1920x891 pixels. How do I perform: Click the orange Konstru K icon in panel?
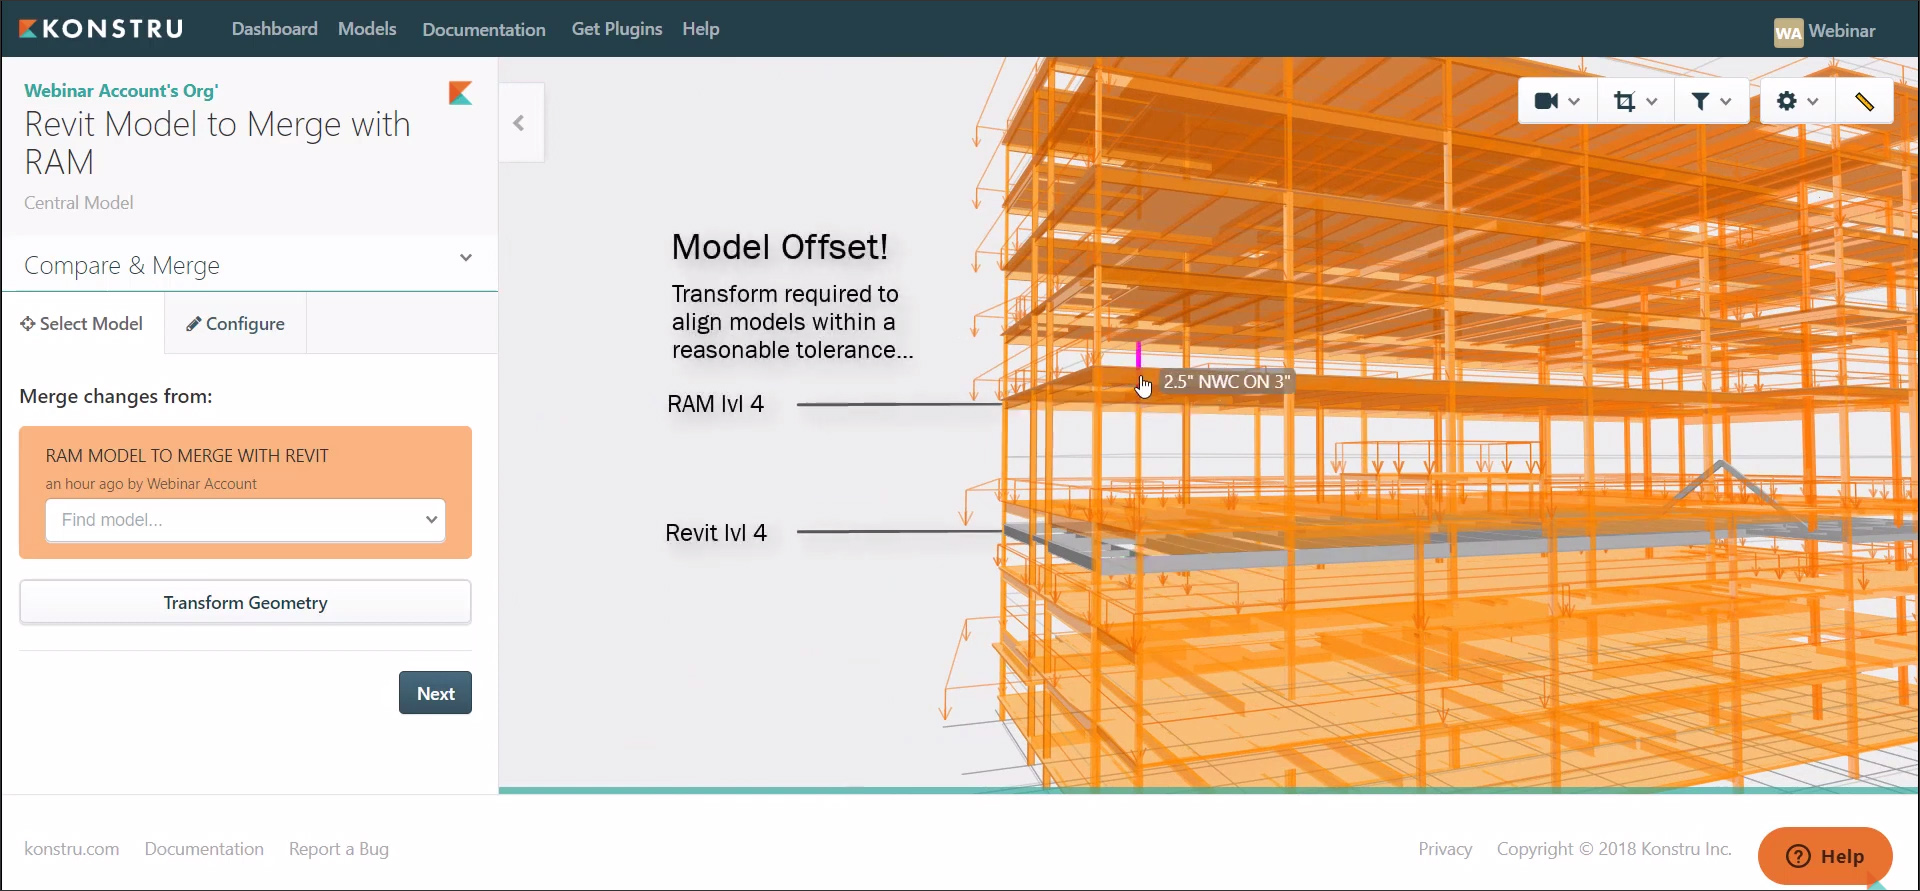point(460,93)
